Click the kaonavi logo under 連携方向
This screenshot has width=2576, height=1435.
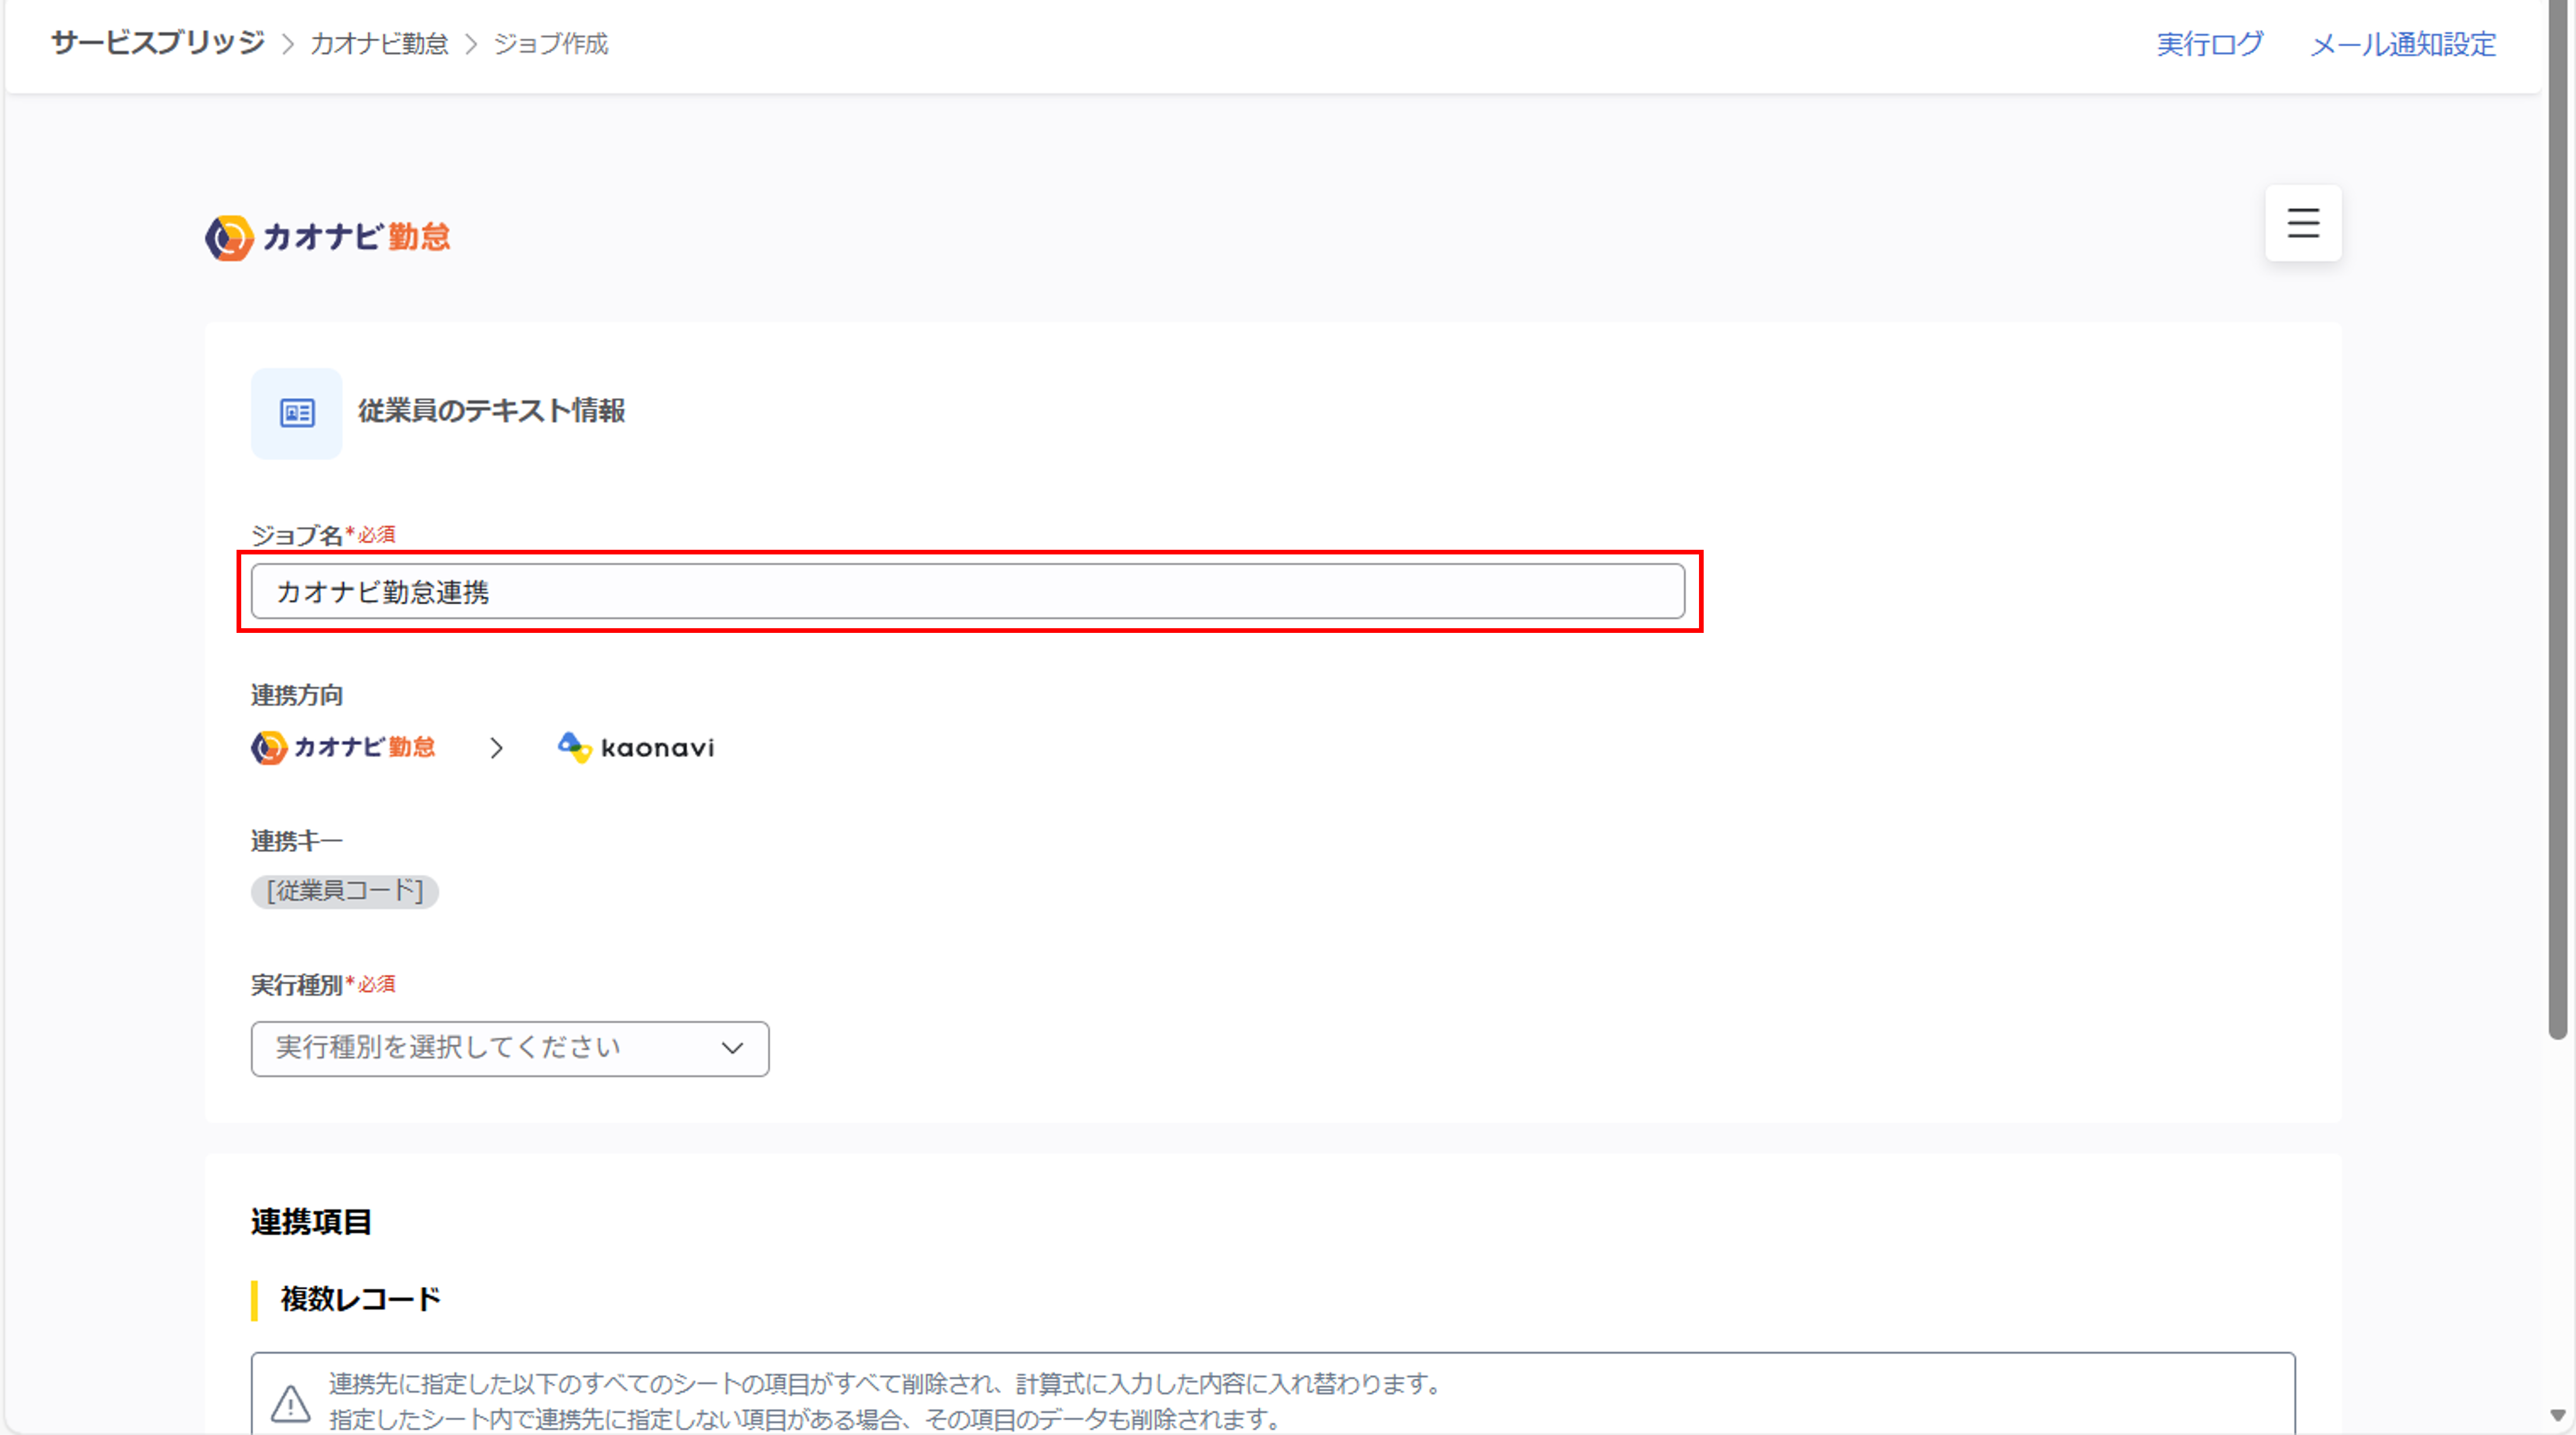tap(636, 747)
